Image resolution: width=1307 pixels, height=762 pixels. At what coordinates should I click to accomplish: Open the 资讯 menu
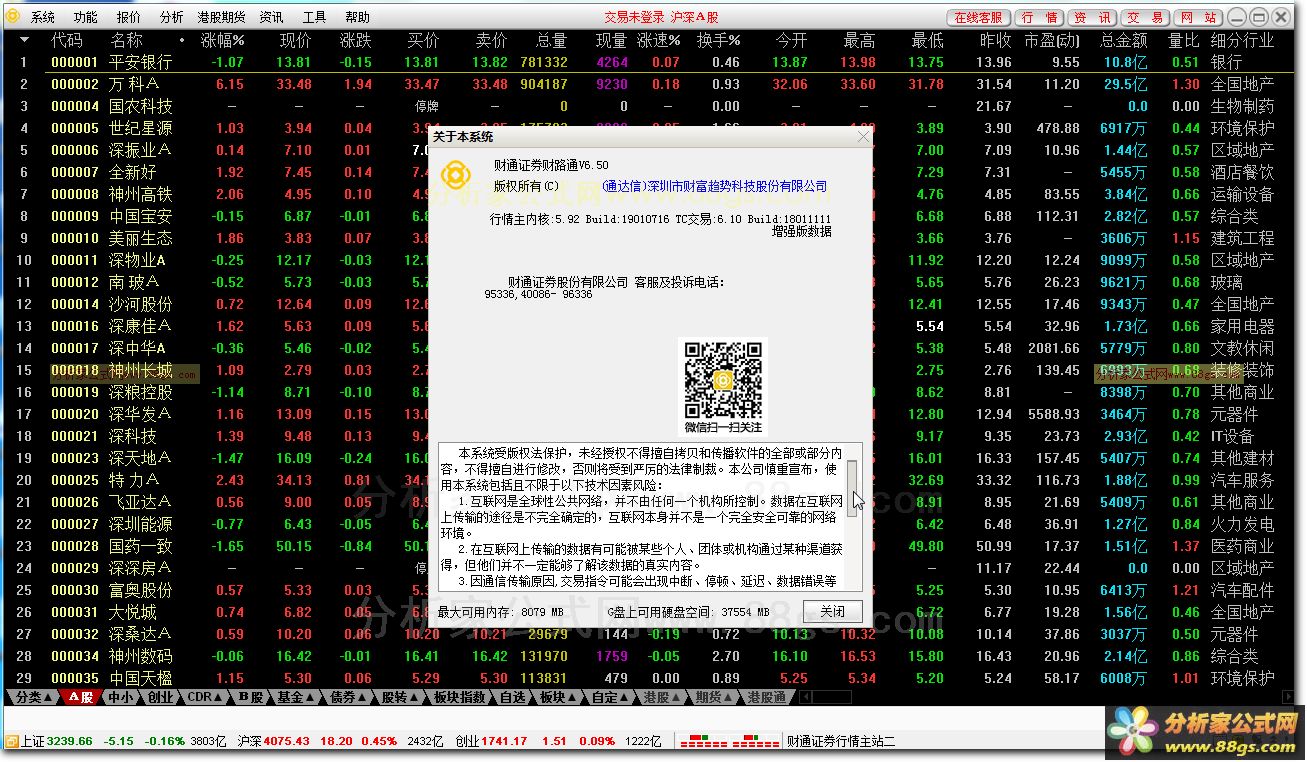click(271, 17)
